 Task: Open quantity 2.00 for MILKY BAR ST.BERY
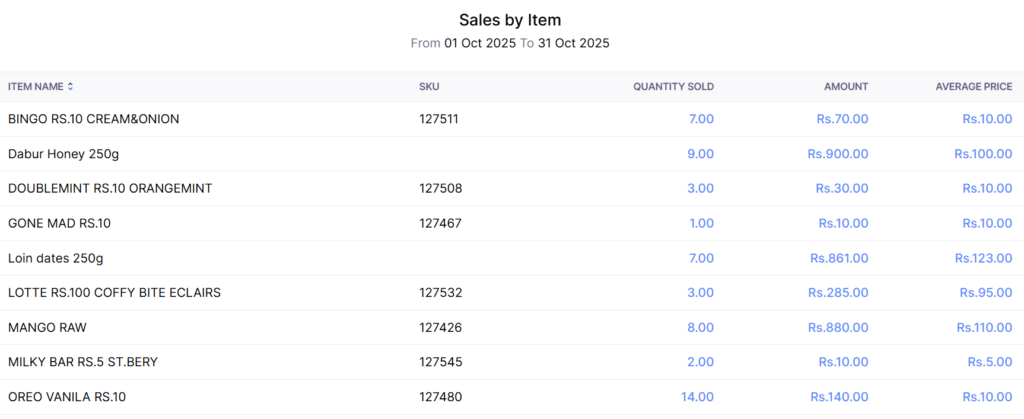[x=701, y=362]
